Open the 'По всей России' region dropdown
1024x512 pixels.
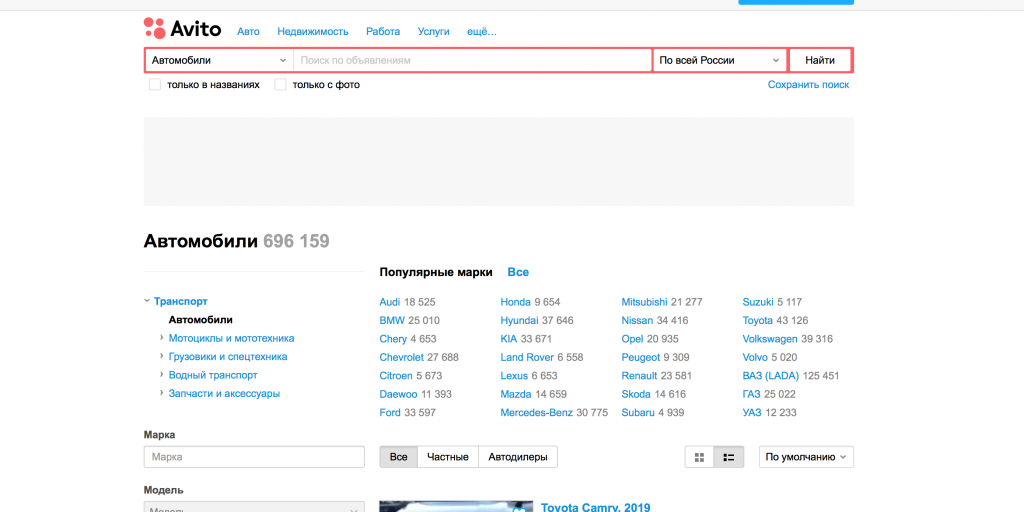point(719,60)
